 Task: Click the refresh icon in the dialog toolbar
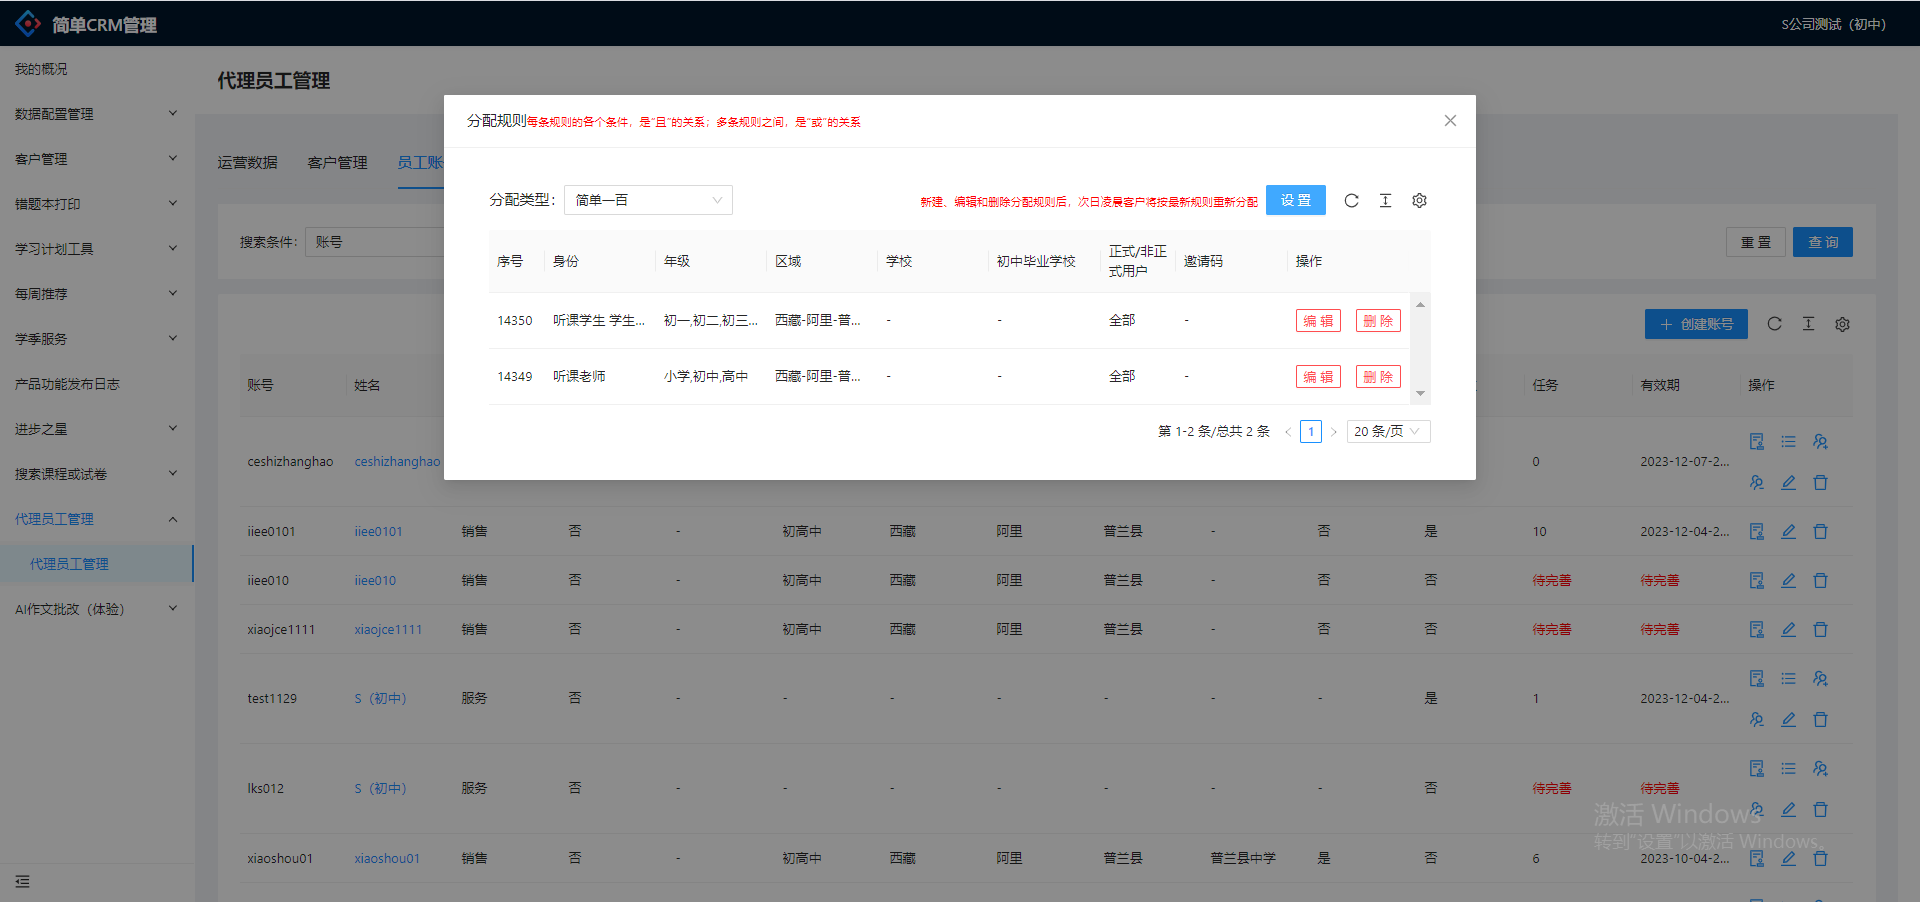pos(1351,201)
